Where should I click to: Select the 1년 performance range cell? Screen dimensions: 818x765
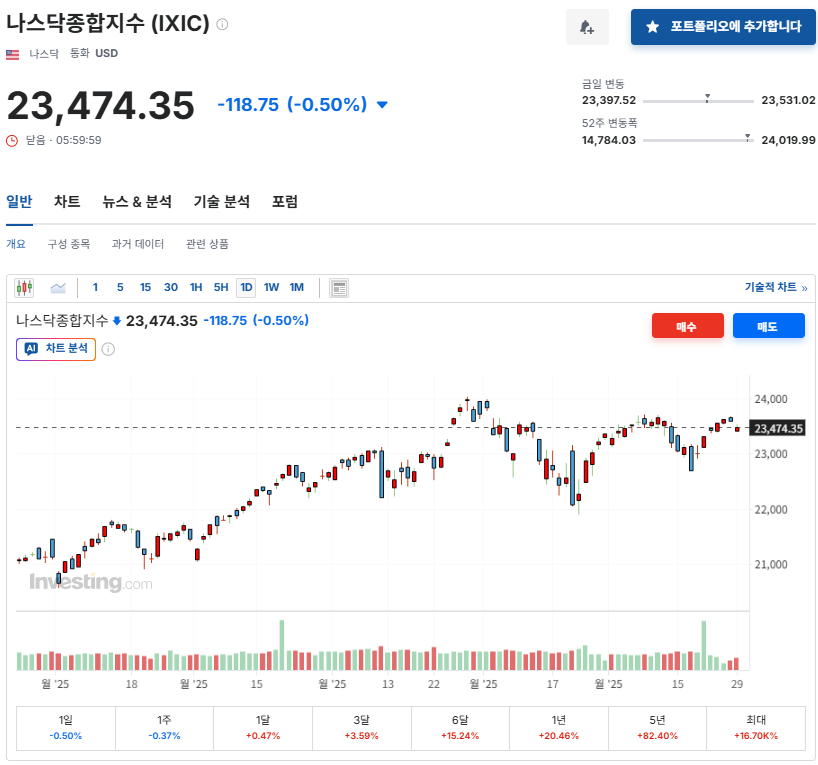[x=559, y=728]
